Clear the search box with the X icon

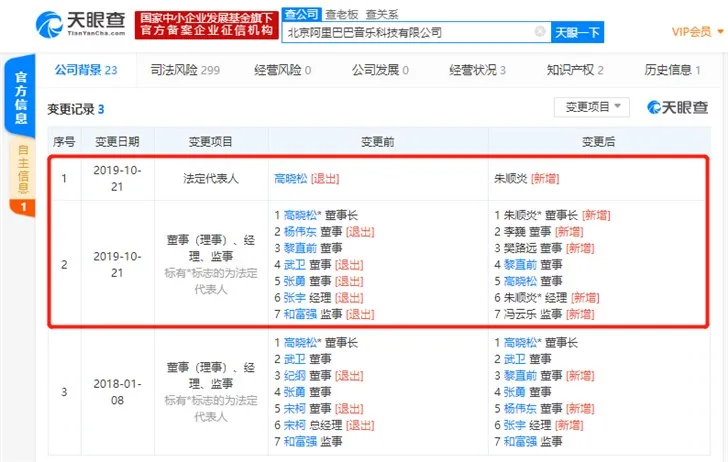pos(540,32)
